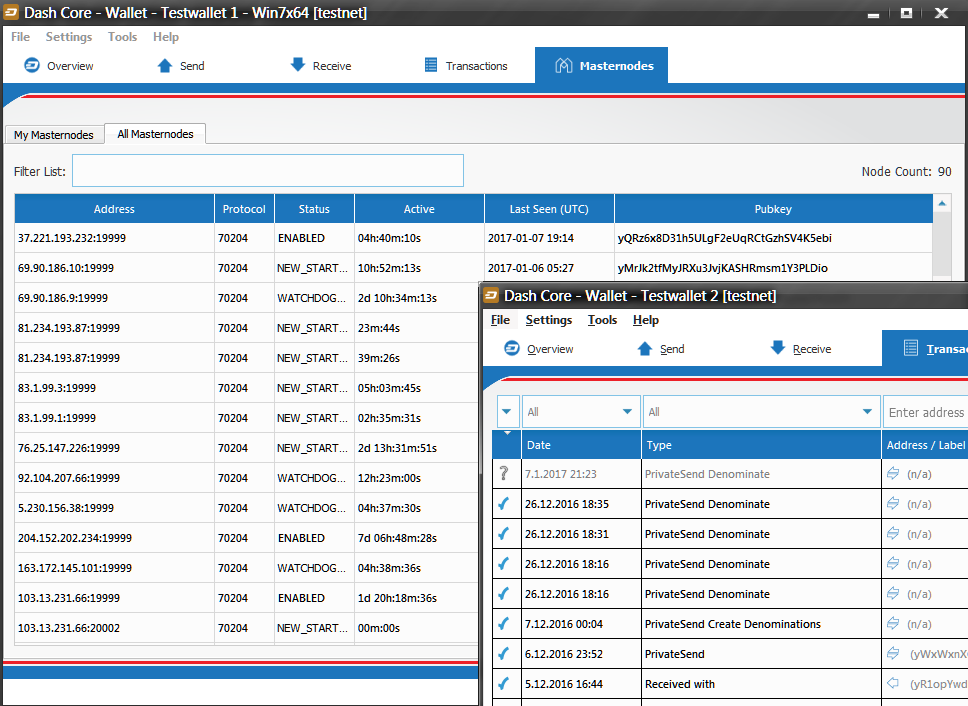Click Receive icon in Testwallet 2
Viewport: 968px width, 706px height.
point(778,348)
